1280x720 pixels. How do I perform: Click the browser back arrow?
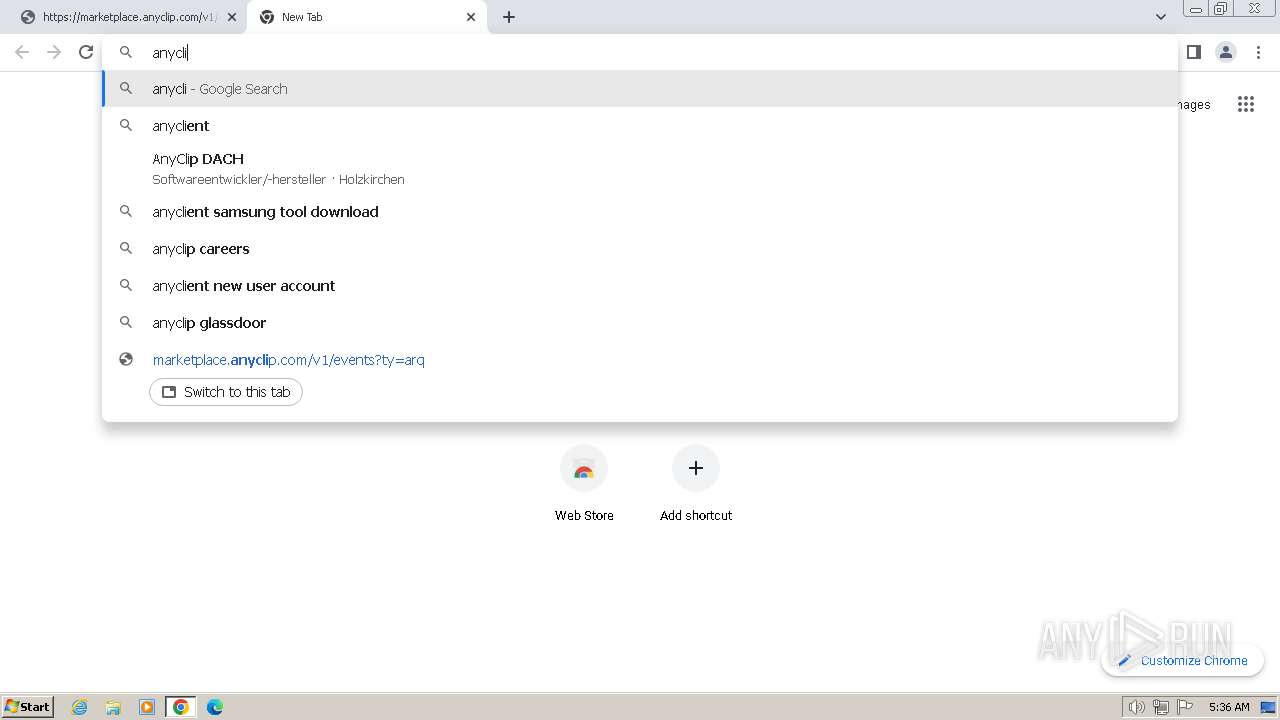pyautogui.click(x=22, y=52)
